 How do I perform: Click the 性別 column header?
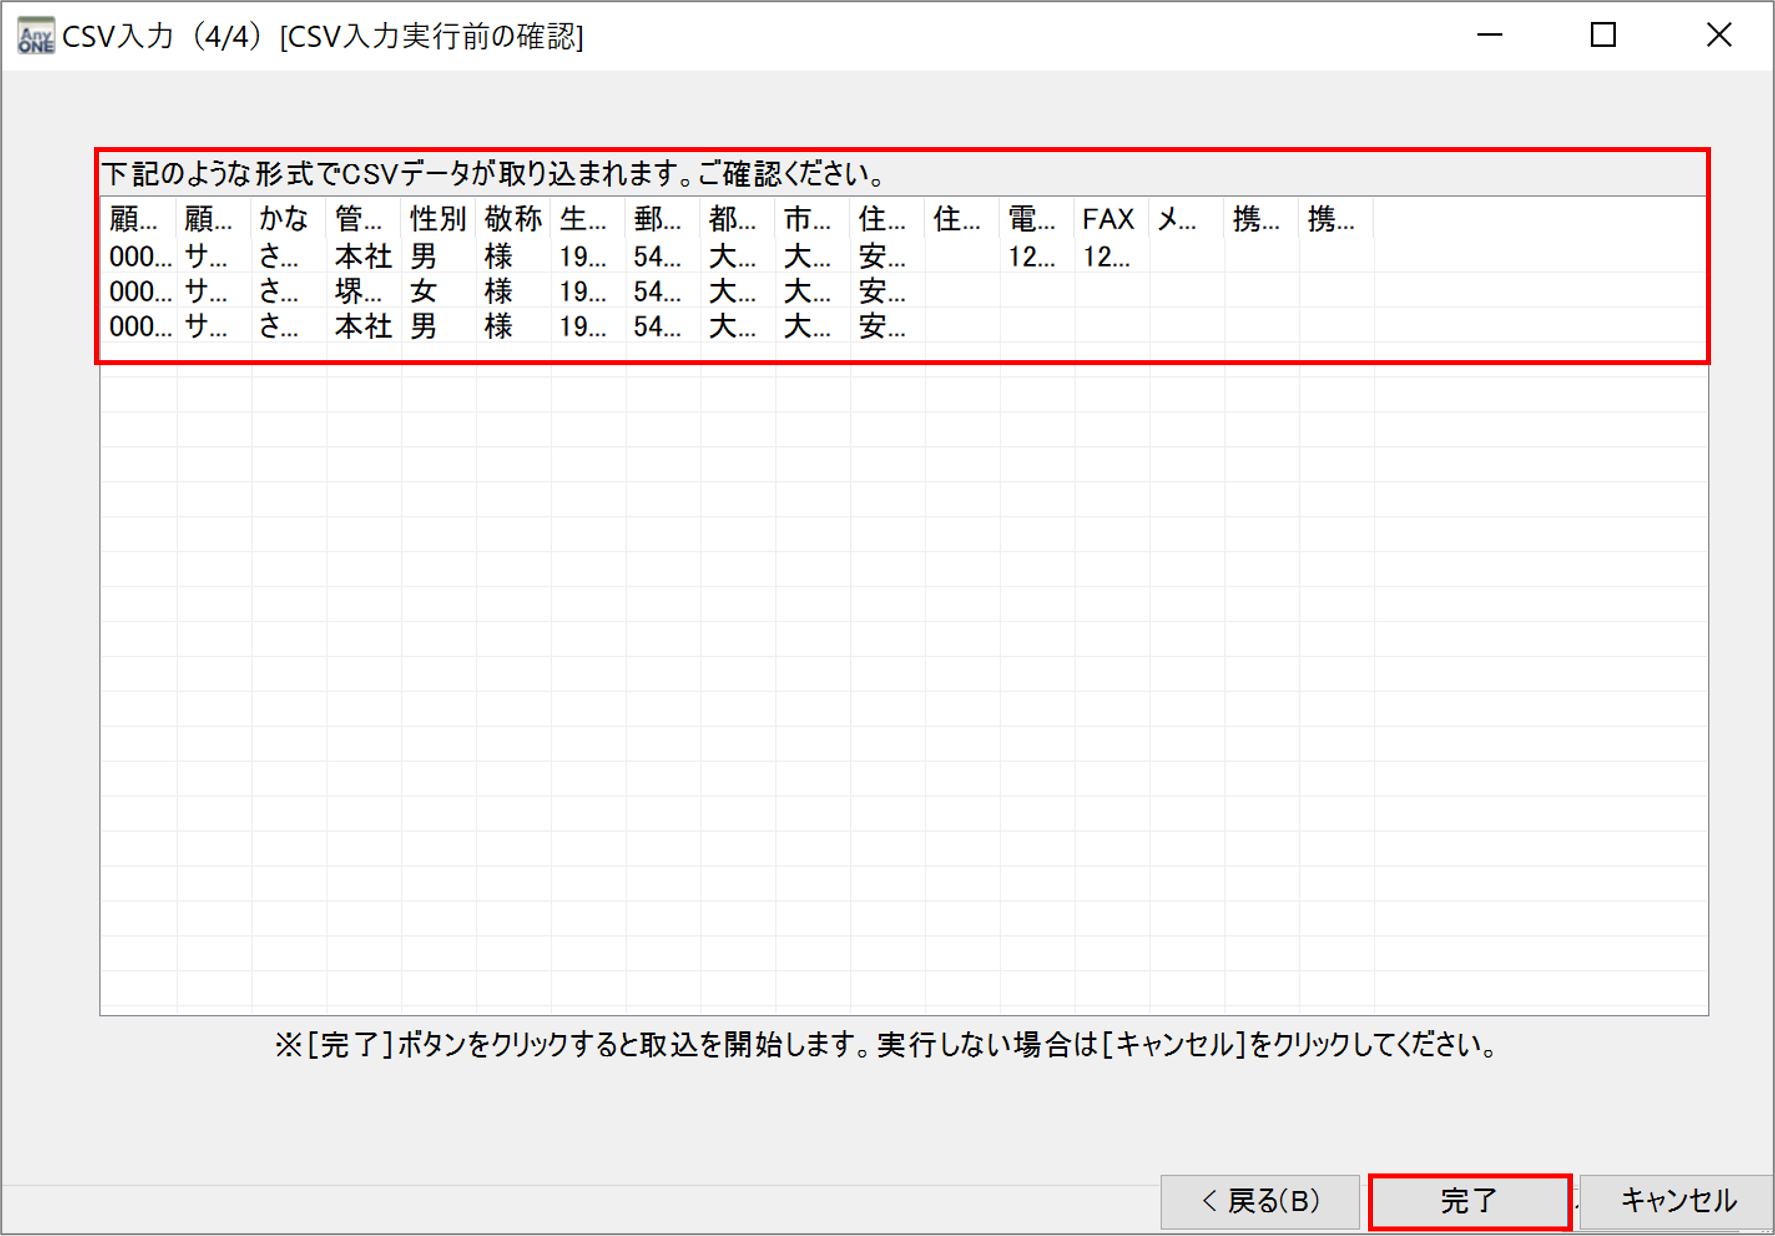pyautogui.click(x=438, y=220)
